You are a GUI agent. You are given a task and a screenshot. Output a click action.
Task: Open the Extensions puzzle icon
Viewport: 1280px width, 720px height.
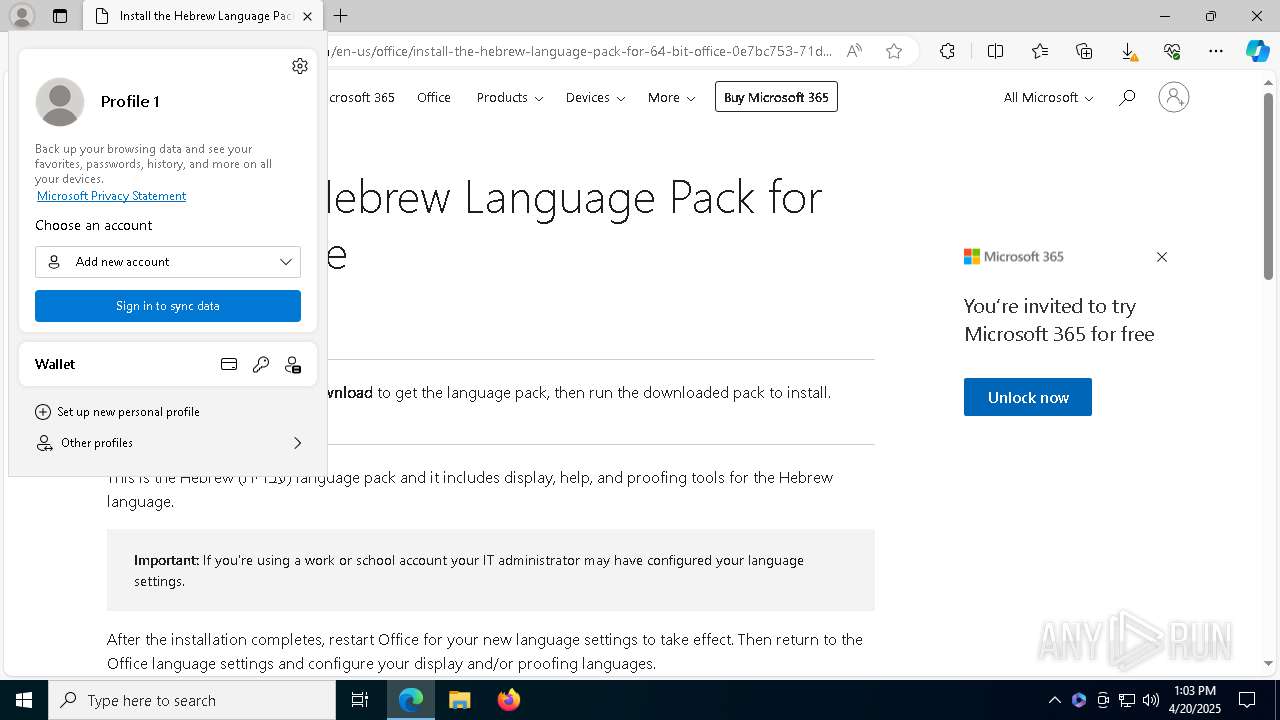pos(947,51)
